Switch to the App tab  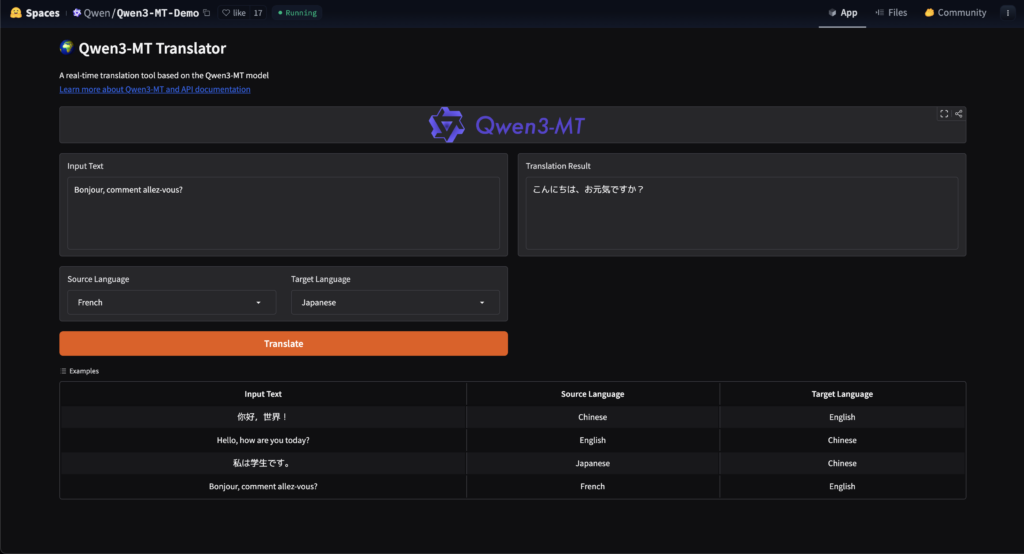842,12
